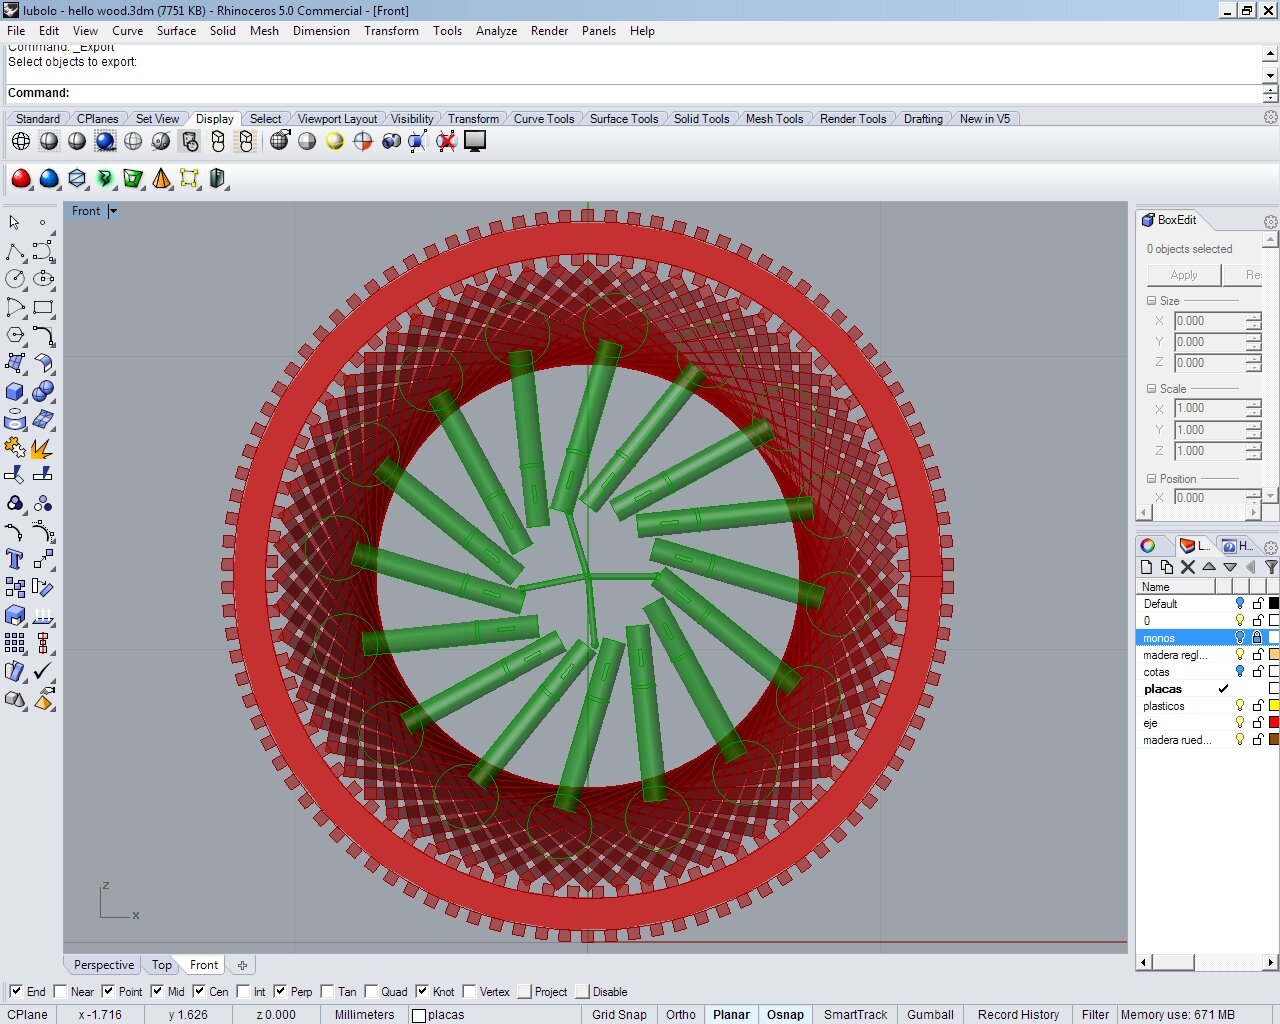Toggle the Near osnap checkbox
The width and height of the screenshot is (1280, 1024).
point(61,992)
